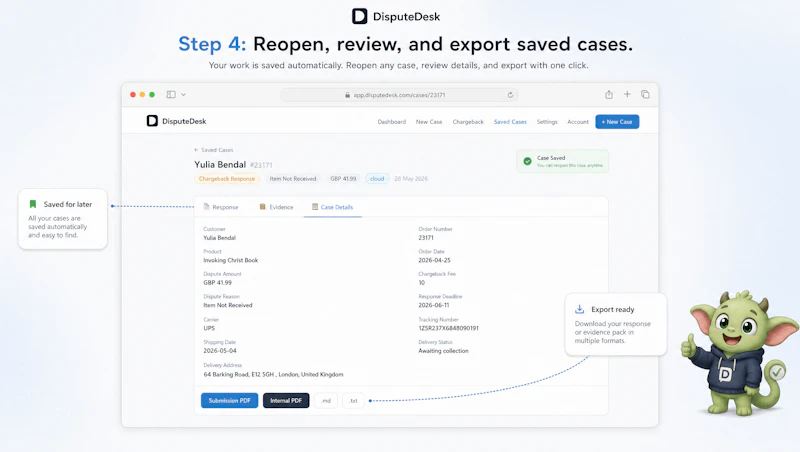The image size is (800, 452).
Task: Open the Account nav item
Action: (x=578, y=122)
